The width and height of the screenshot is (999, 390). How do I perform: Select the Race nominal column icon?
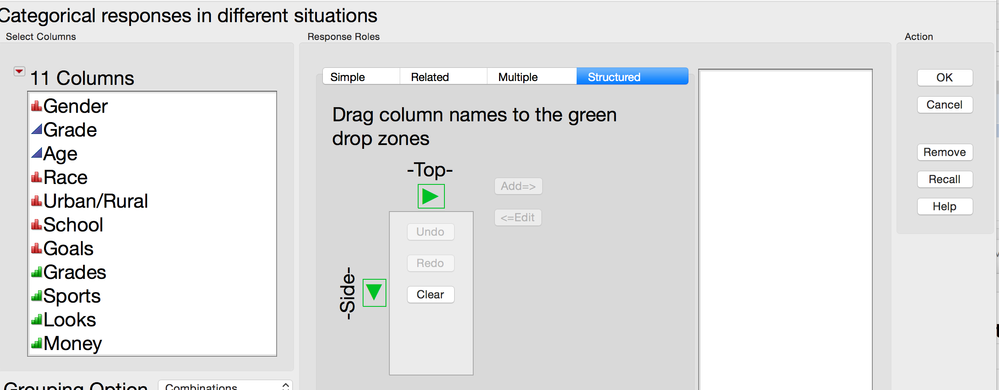36,177
